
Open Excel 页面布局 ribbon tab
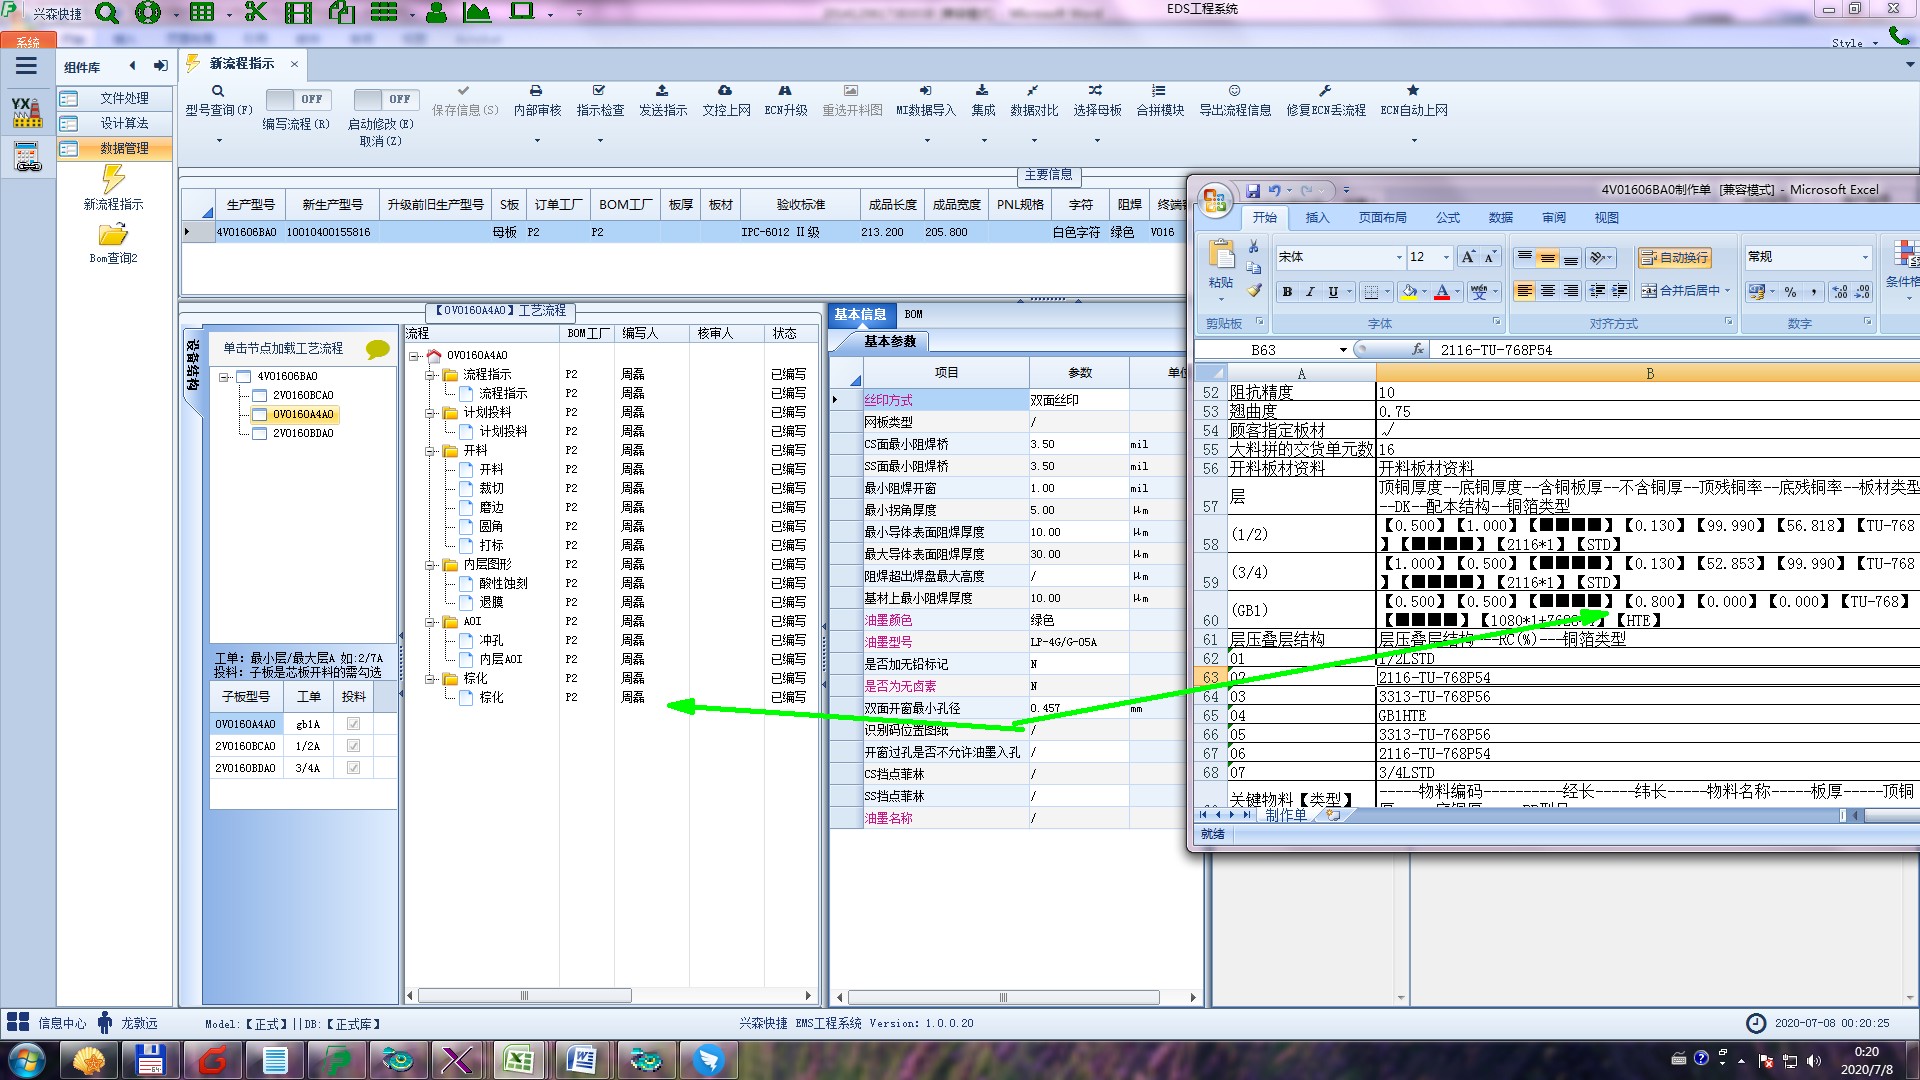tap(1382, 218)
